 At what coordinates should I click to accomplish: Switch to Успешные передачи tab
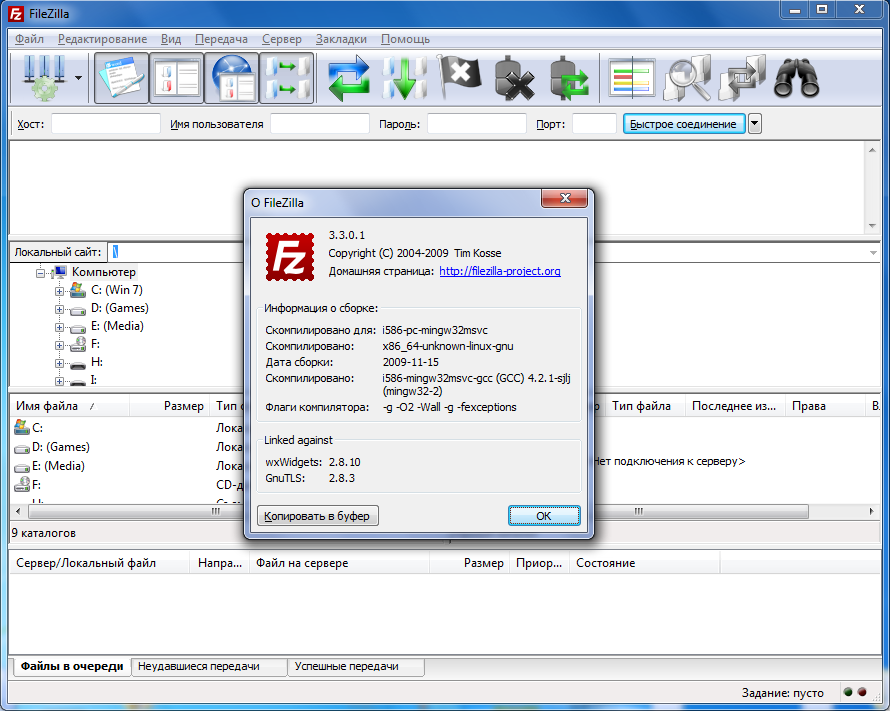(356, 666)
